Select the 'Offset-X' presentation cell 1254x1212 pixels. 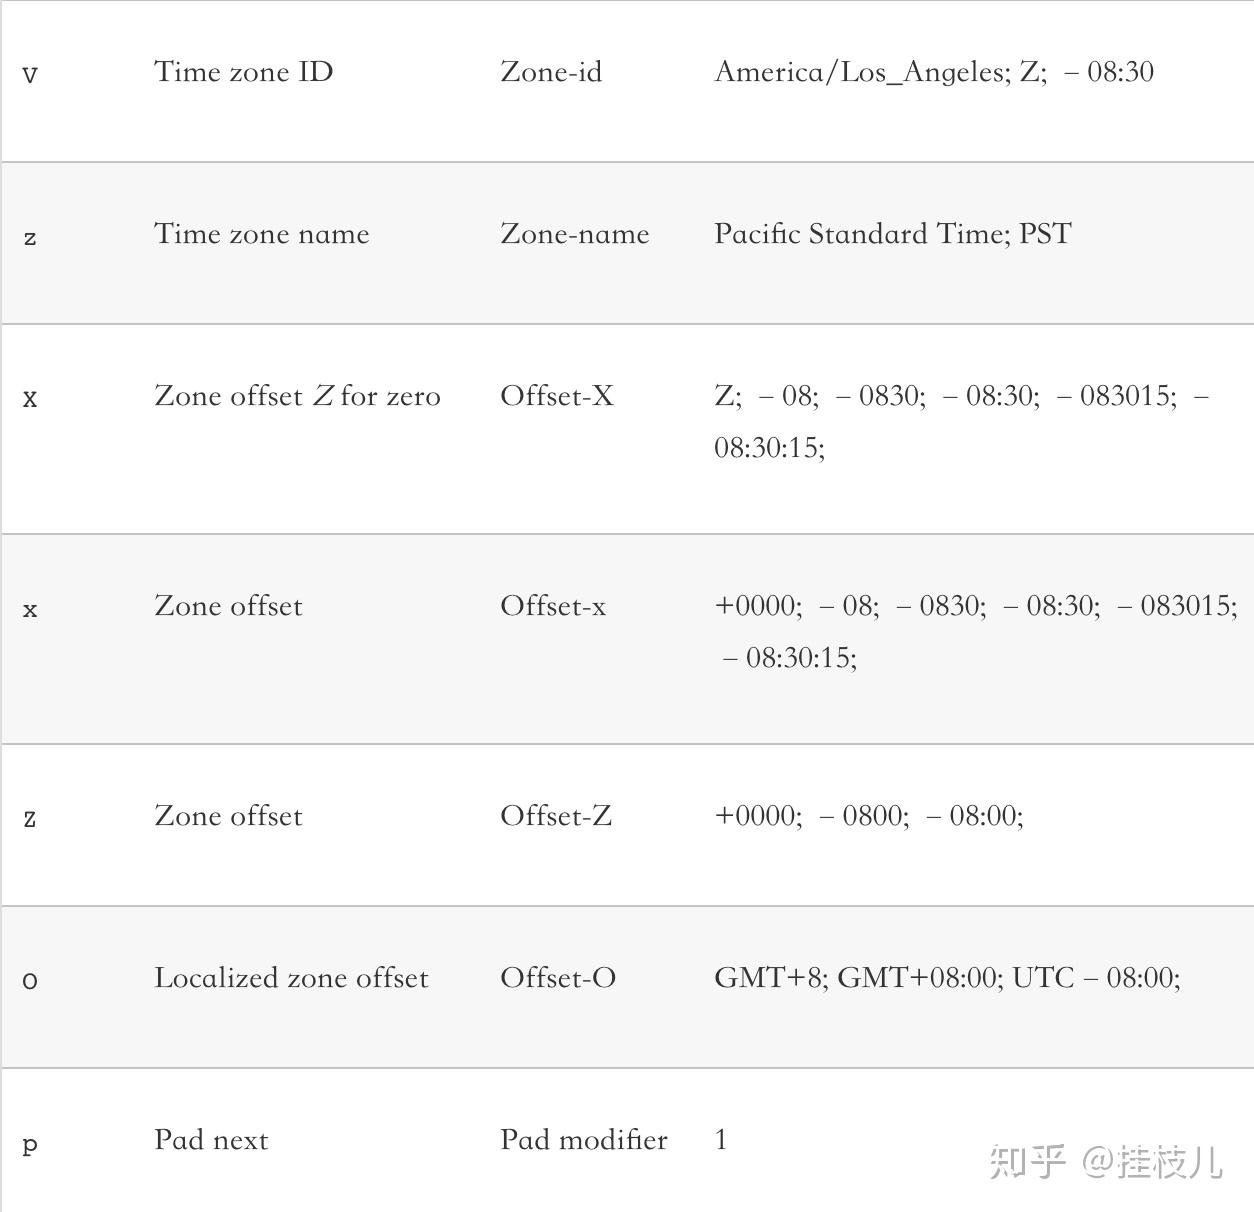(x=557, y=396)
